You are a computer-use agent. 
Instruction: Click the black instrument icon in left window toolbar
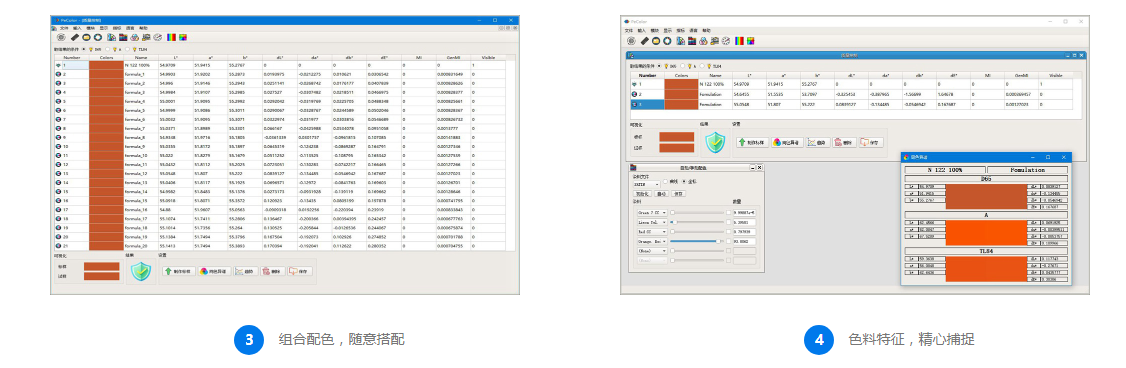pyautogui.click(x=75, y=37)
